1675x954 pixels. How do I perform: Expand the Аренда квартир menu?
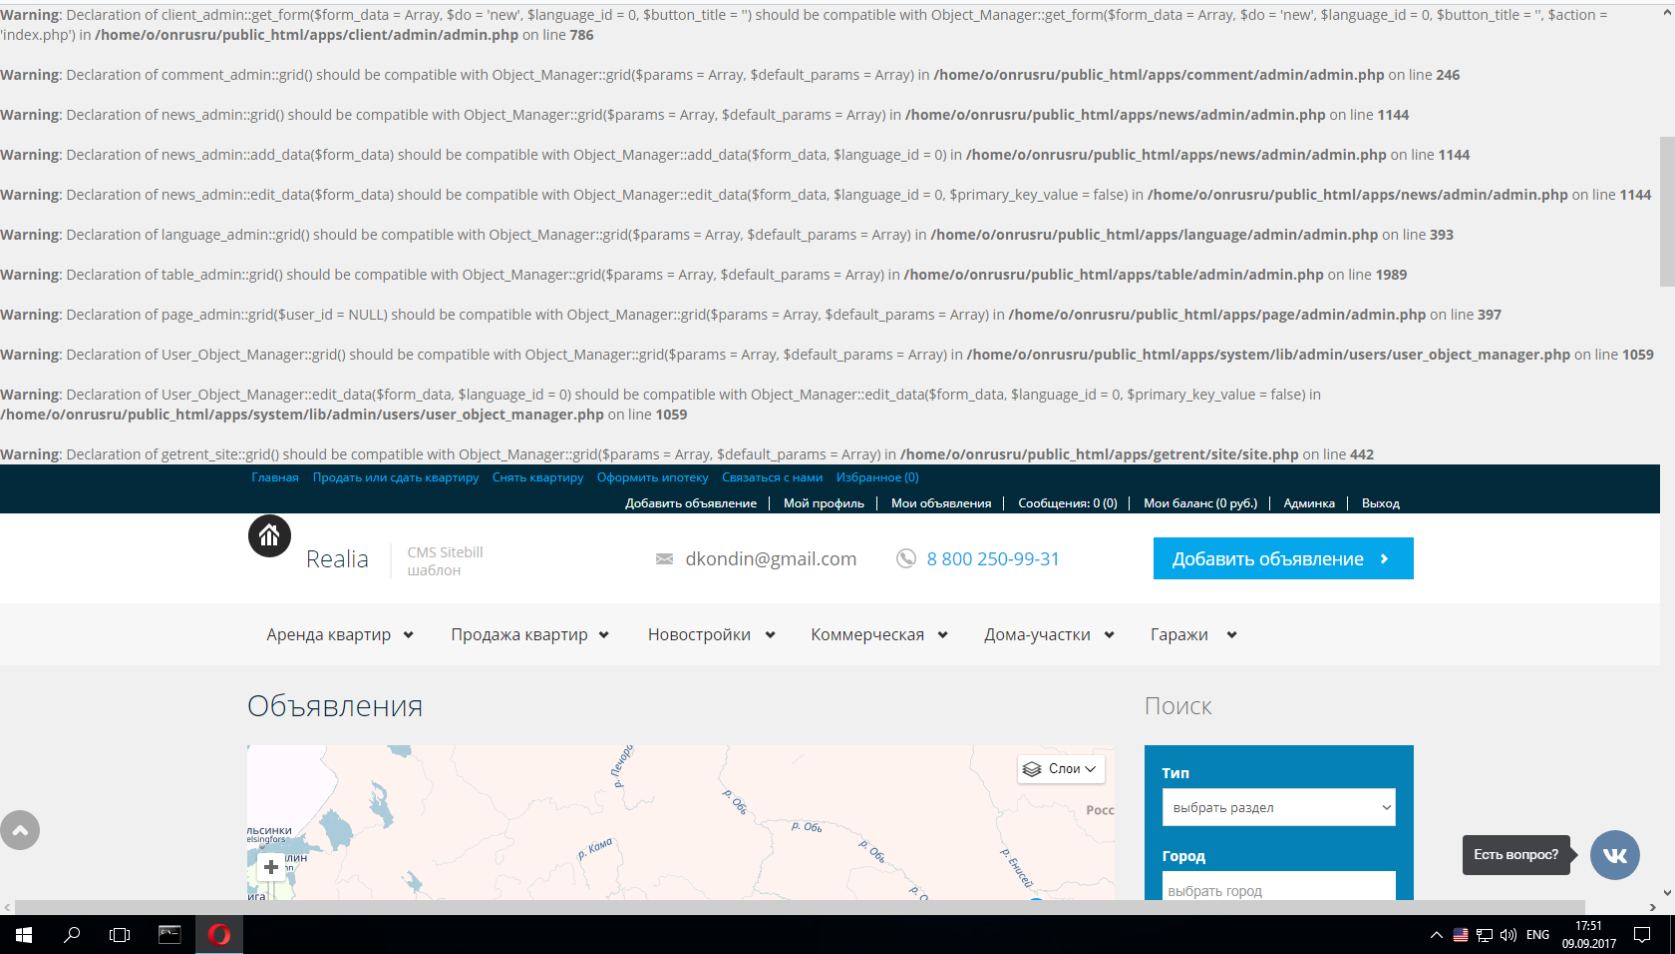(x=339, y=635)
